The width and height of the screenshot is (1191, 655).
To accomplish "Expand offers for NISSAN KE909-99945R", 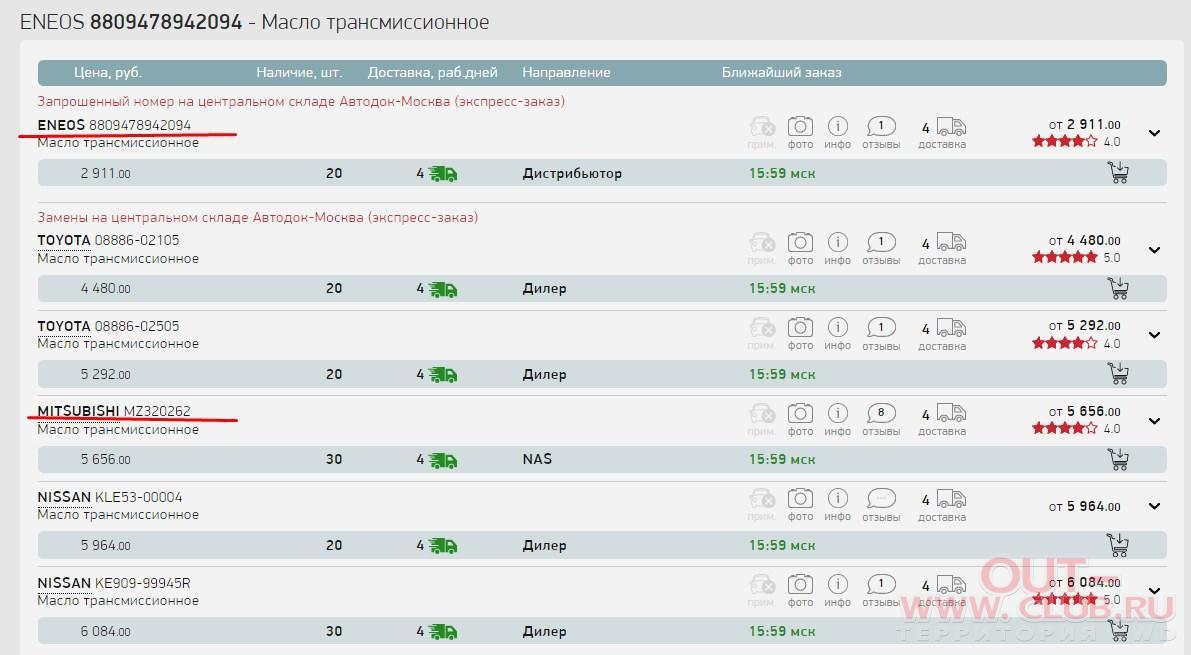I will tap(1155, 591).
